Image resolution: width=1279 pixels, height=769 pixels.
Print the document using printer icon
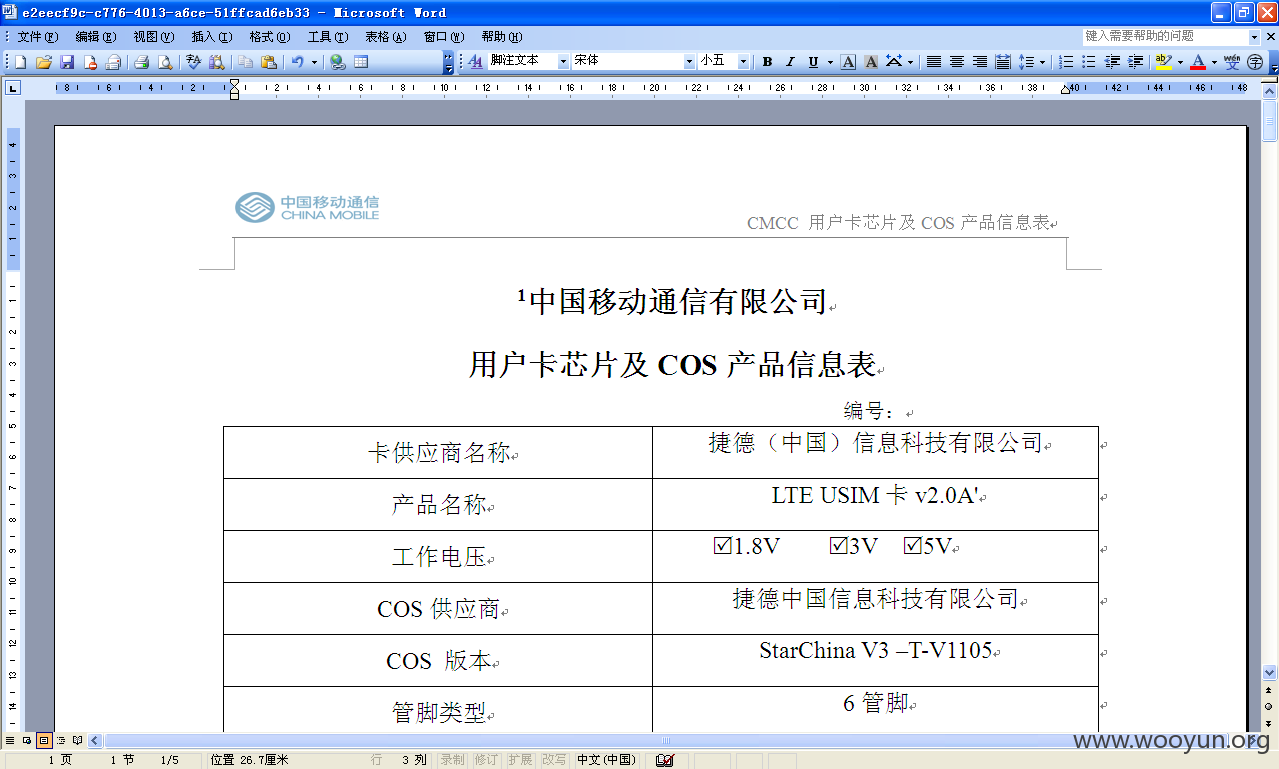pos(141,62)
